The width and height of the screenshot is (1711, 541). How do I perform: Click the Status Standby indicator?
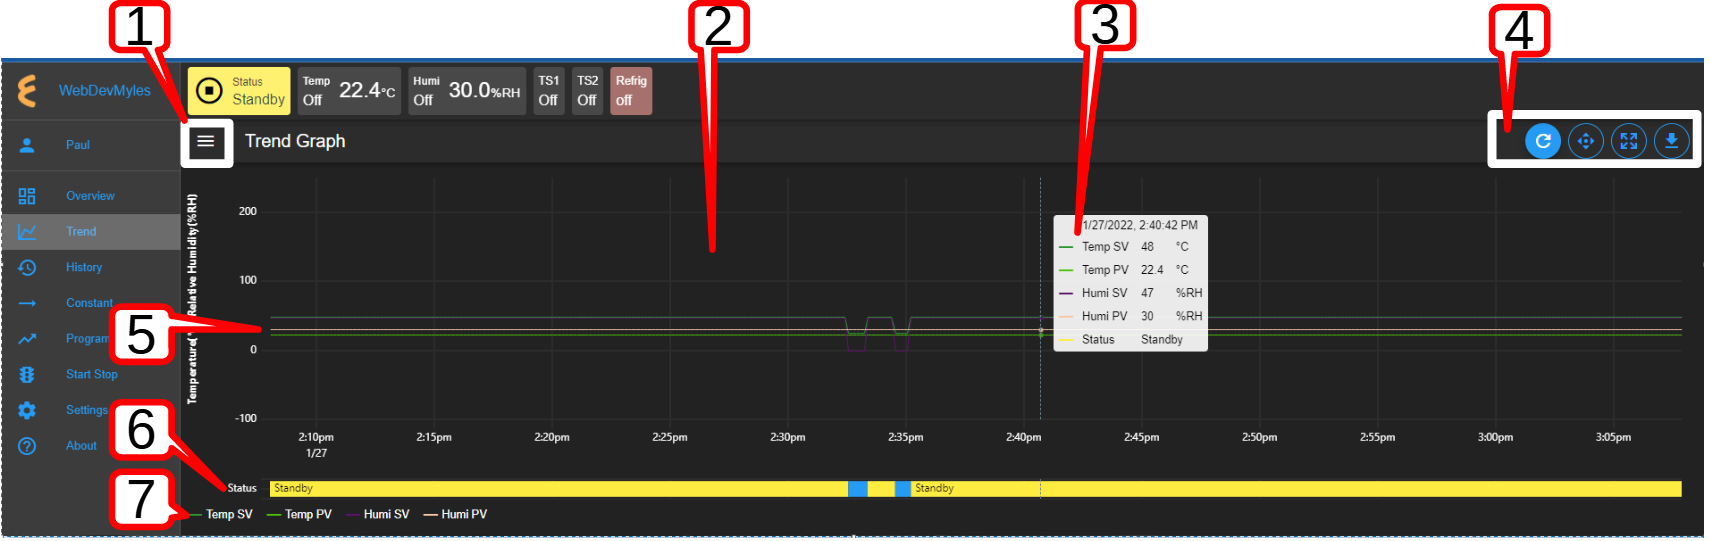239,91
